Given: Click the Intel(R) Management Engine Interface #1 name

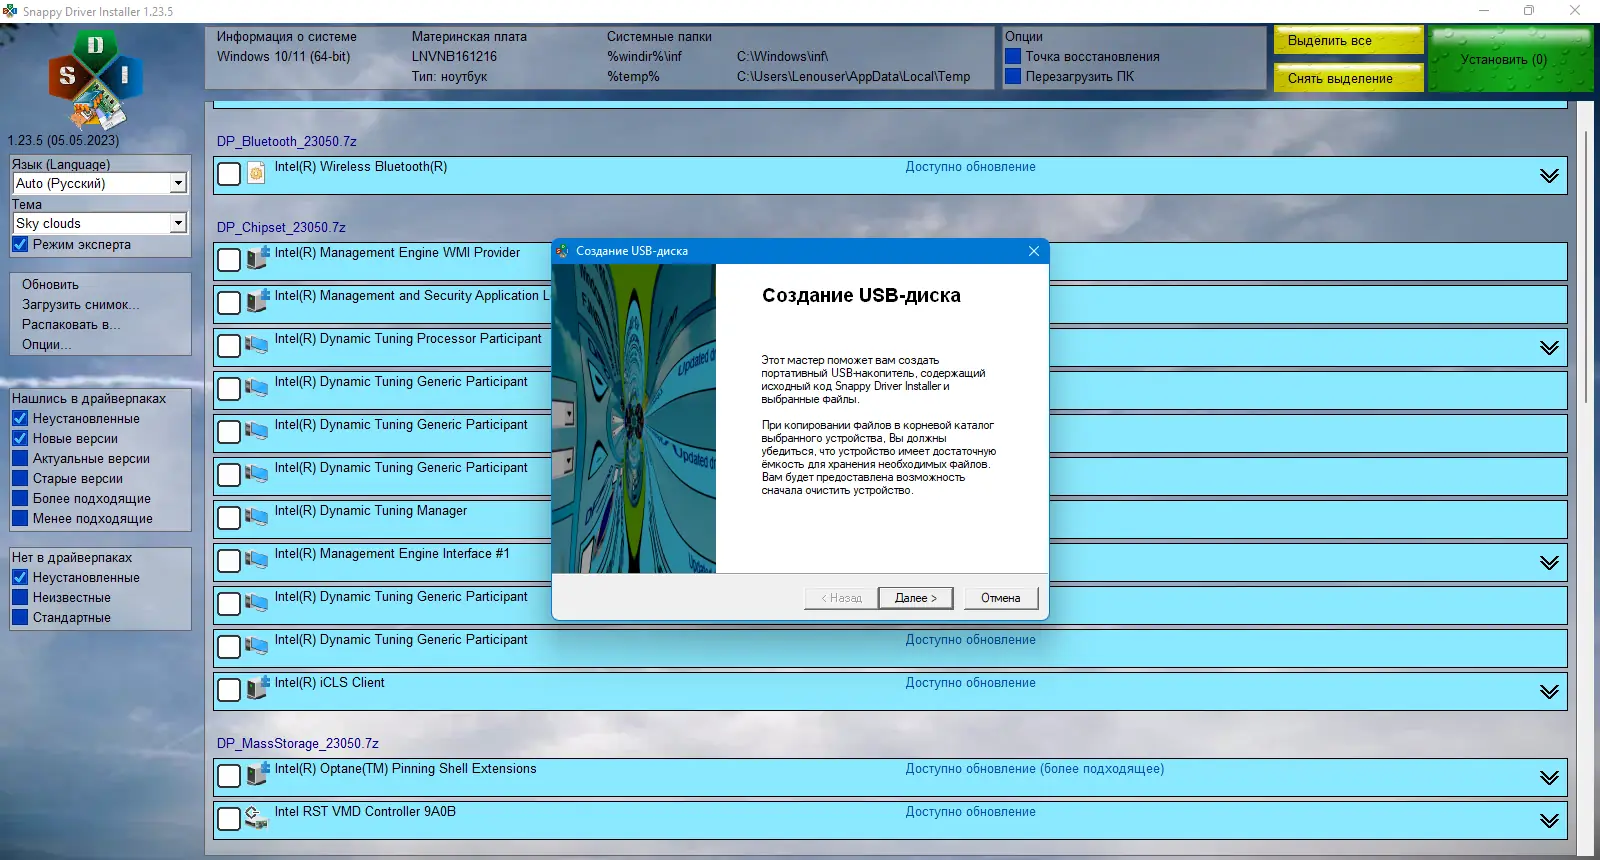Looking at the screenshot, I should pos(392,554).
